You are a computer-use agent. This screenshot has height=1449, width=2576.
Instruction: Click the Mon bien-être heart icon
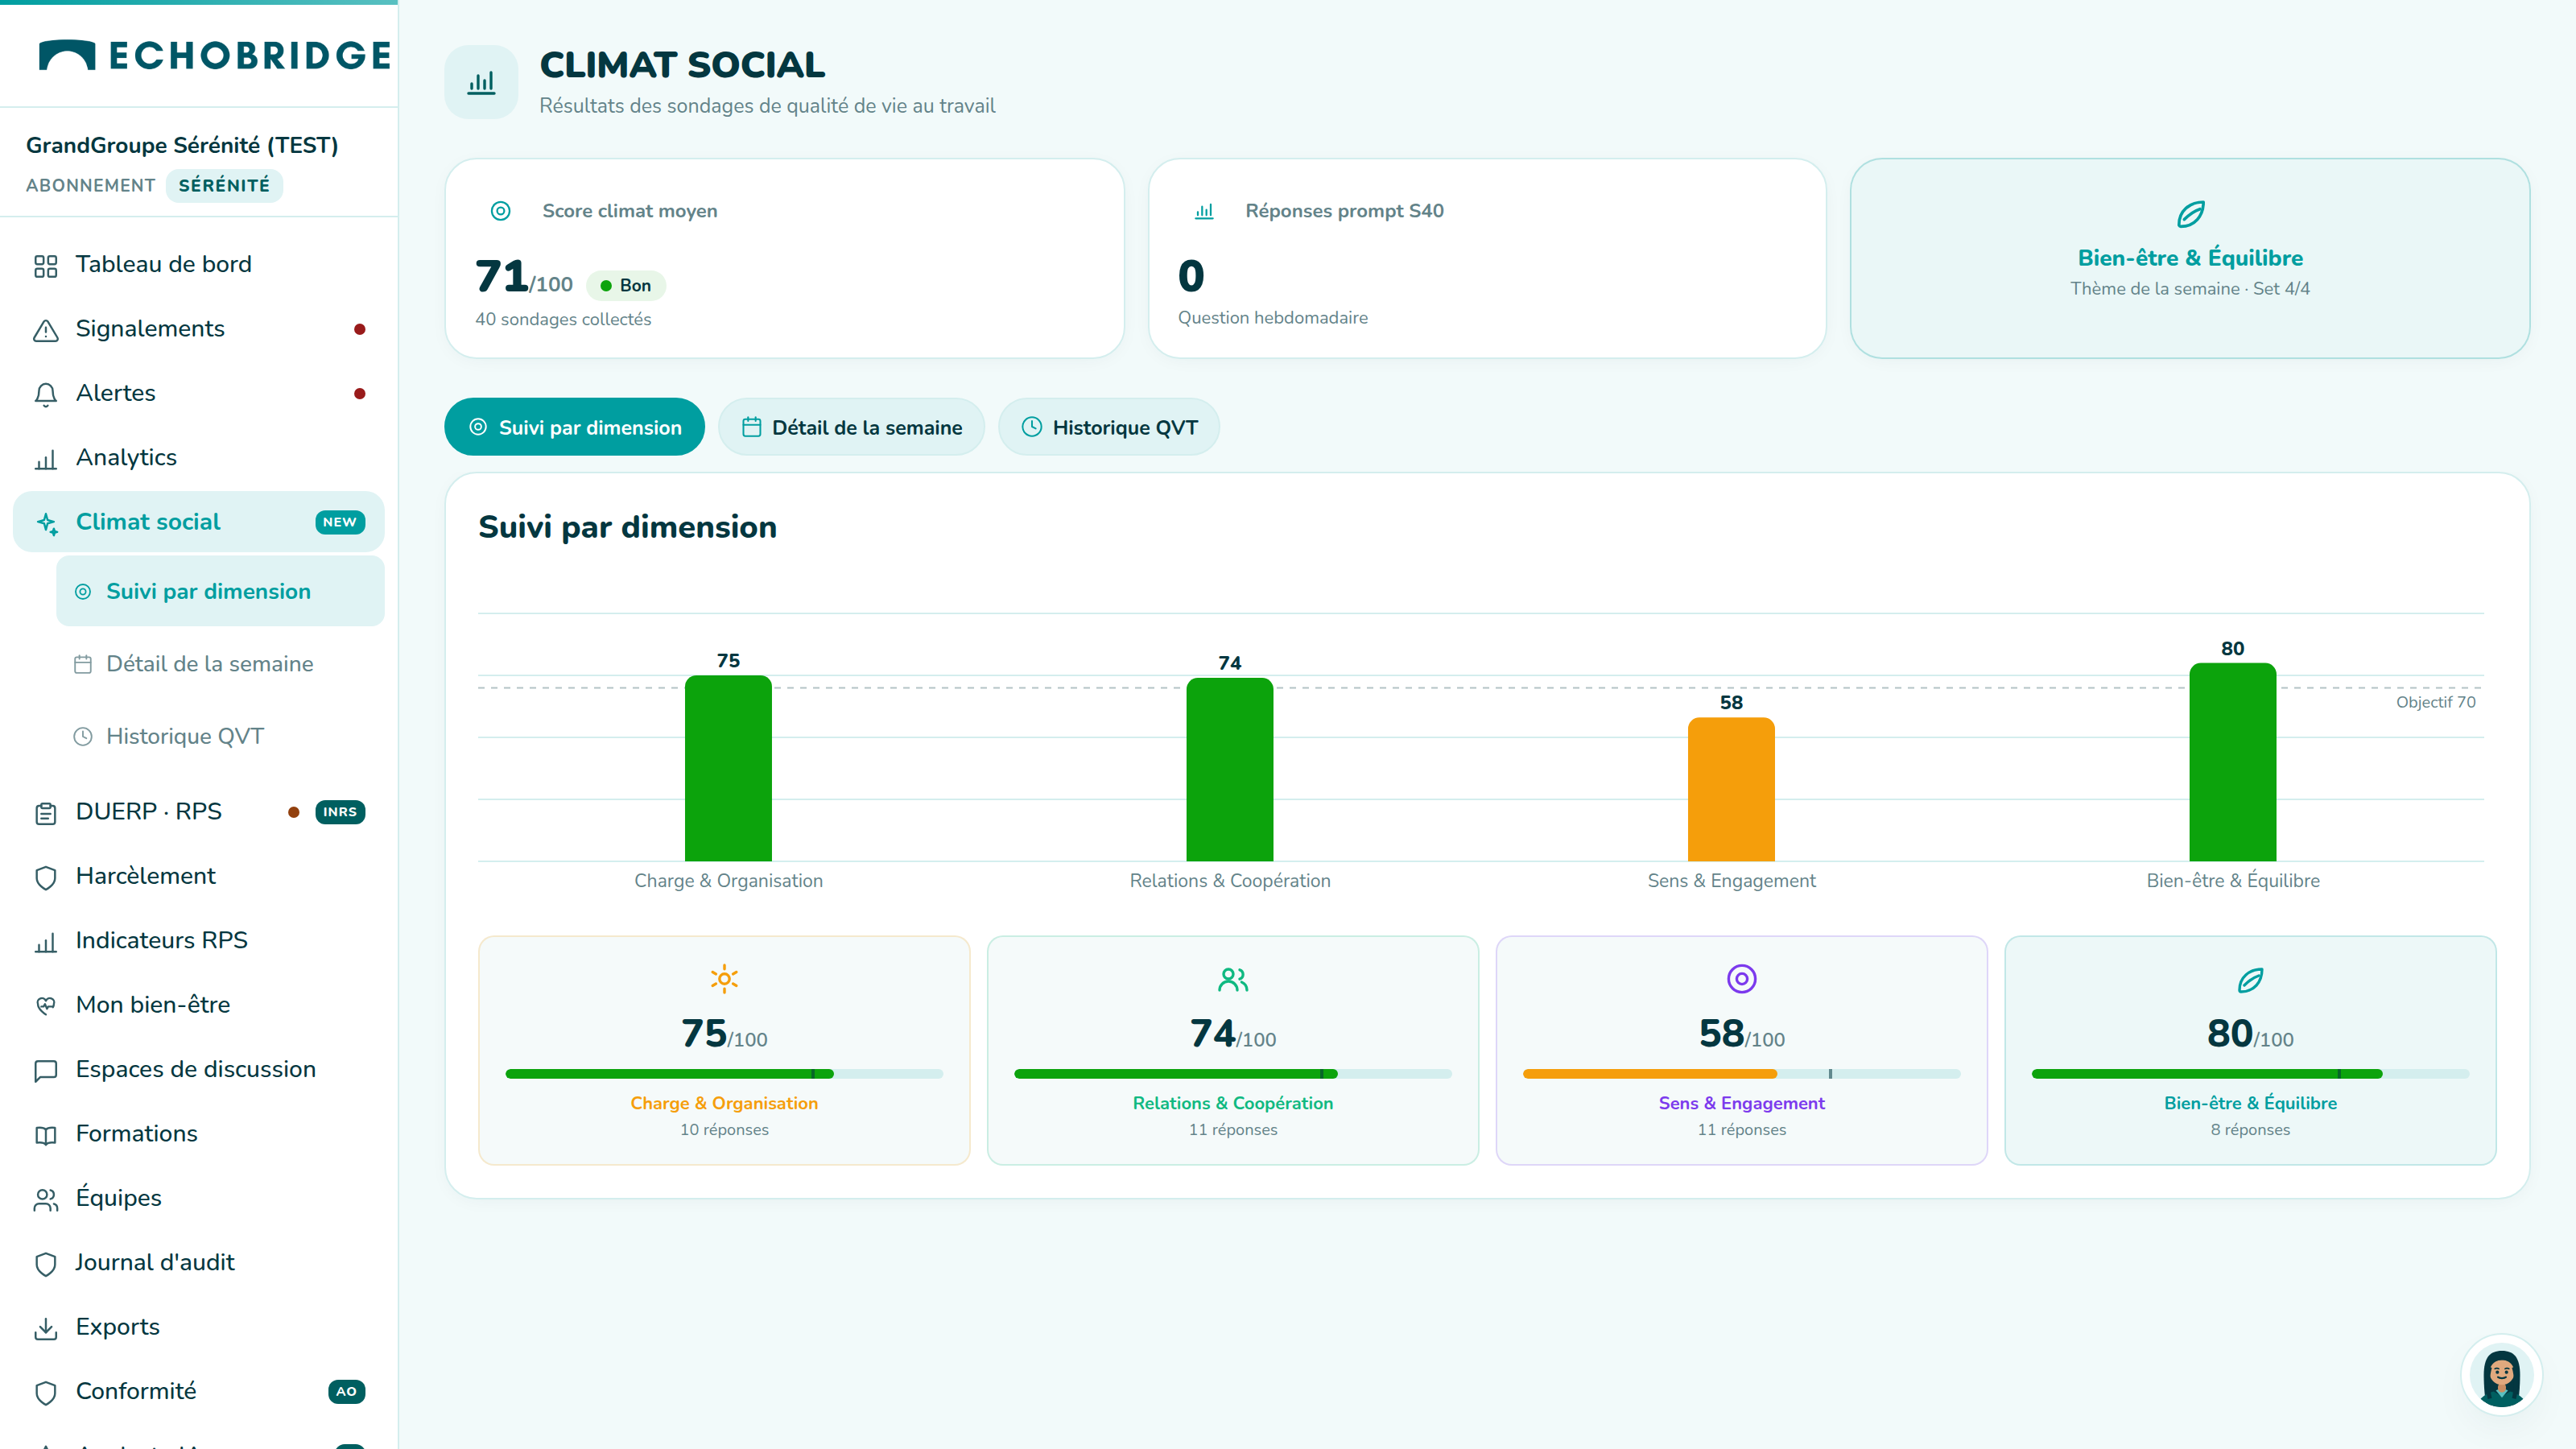[x=46, y=1006]
